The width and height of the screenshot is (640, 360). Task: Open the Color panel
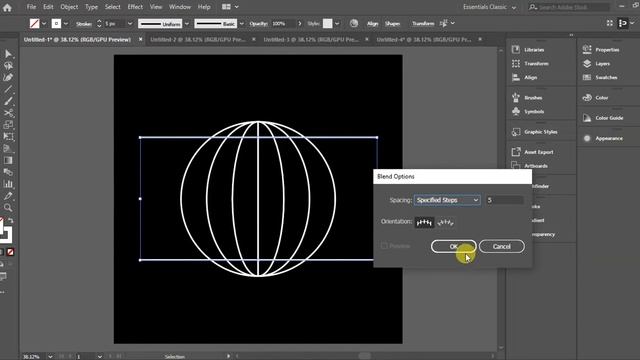(596, 98)
